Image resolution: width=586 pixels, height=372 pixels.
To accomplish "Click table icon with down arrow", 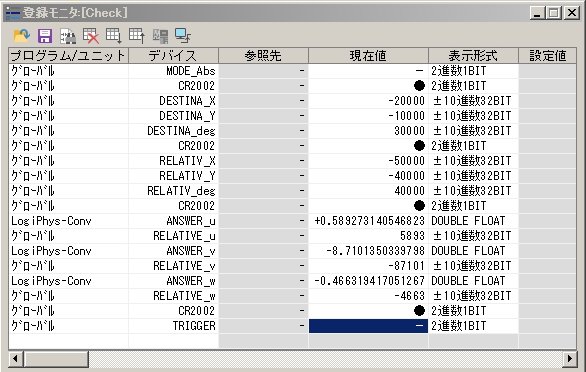I will [114, 36].
